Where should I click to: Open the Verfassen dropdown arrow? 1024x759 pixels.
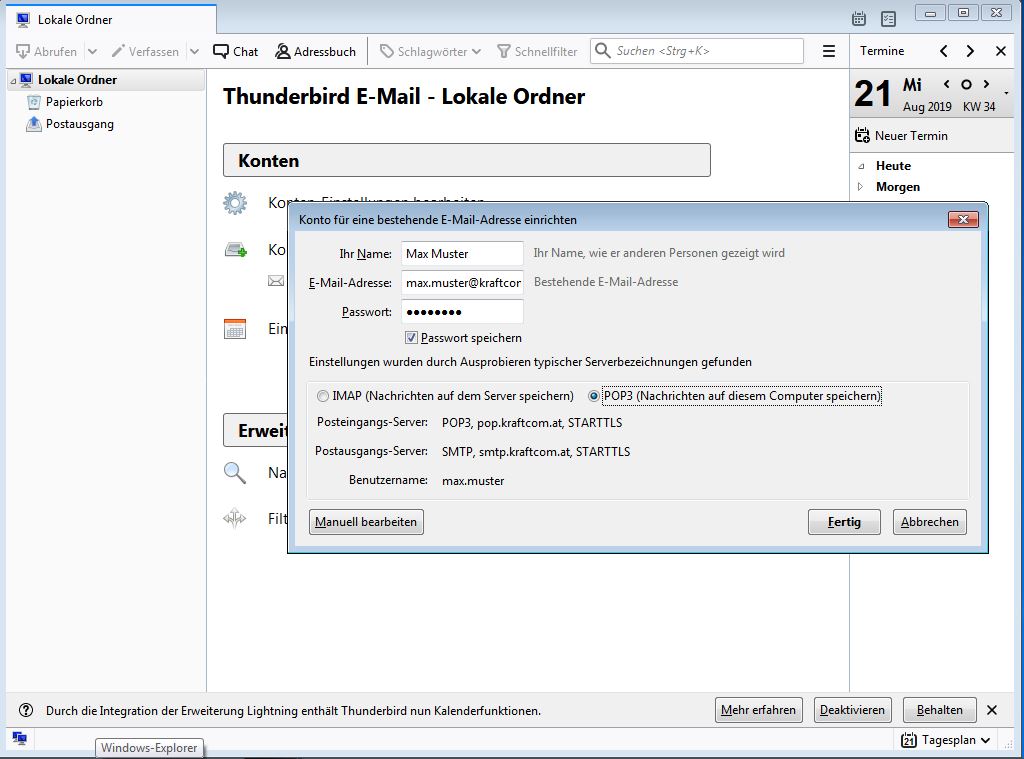pos(194,52)
